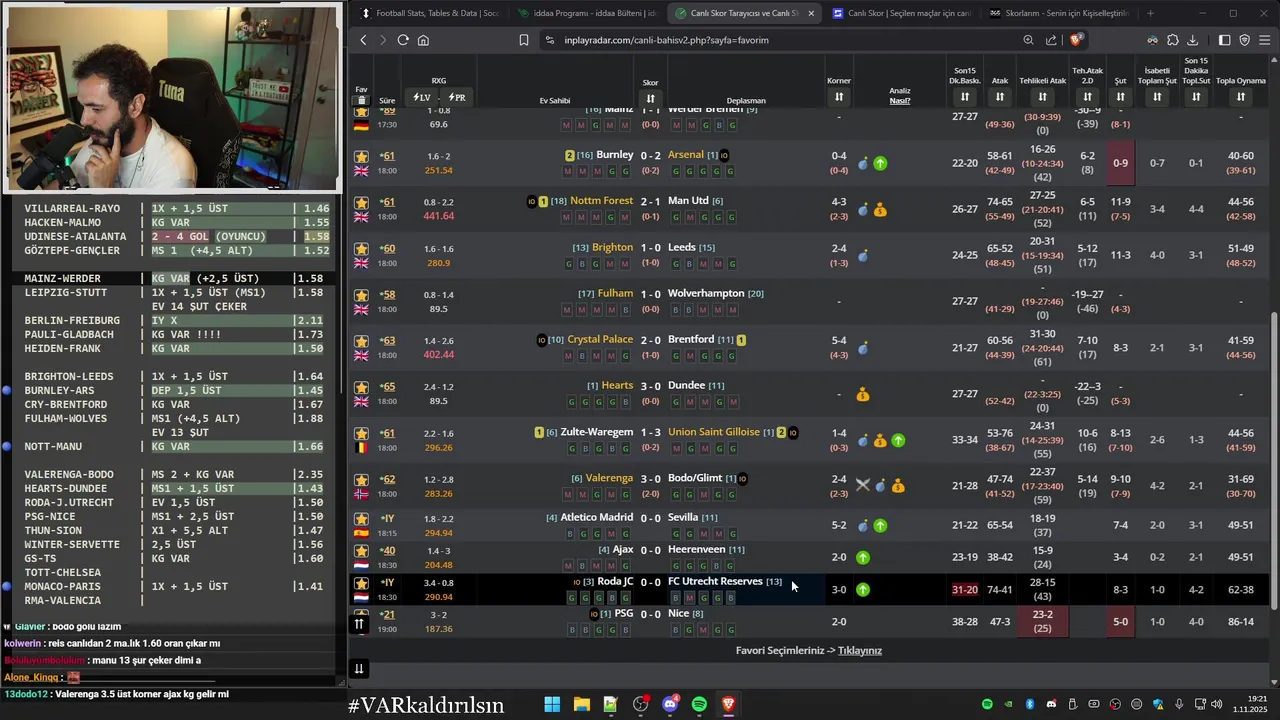Click the zoom magnifier in address bar

[x=1029, y=40]
